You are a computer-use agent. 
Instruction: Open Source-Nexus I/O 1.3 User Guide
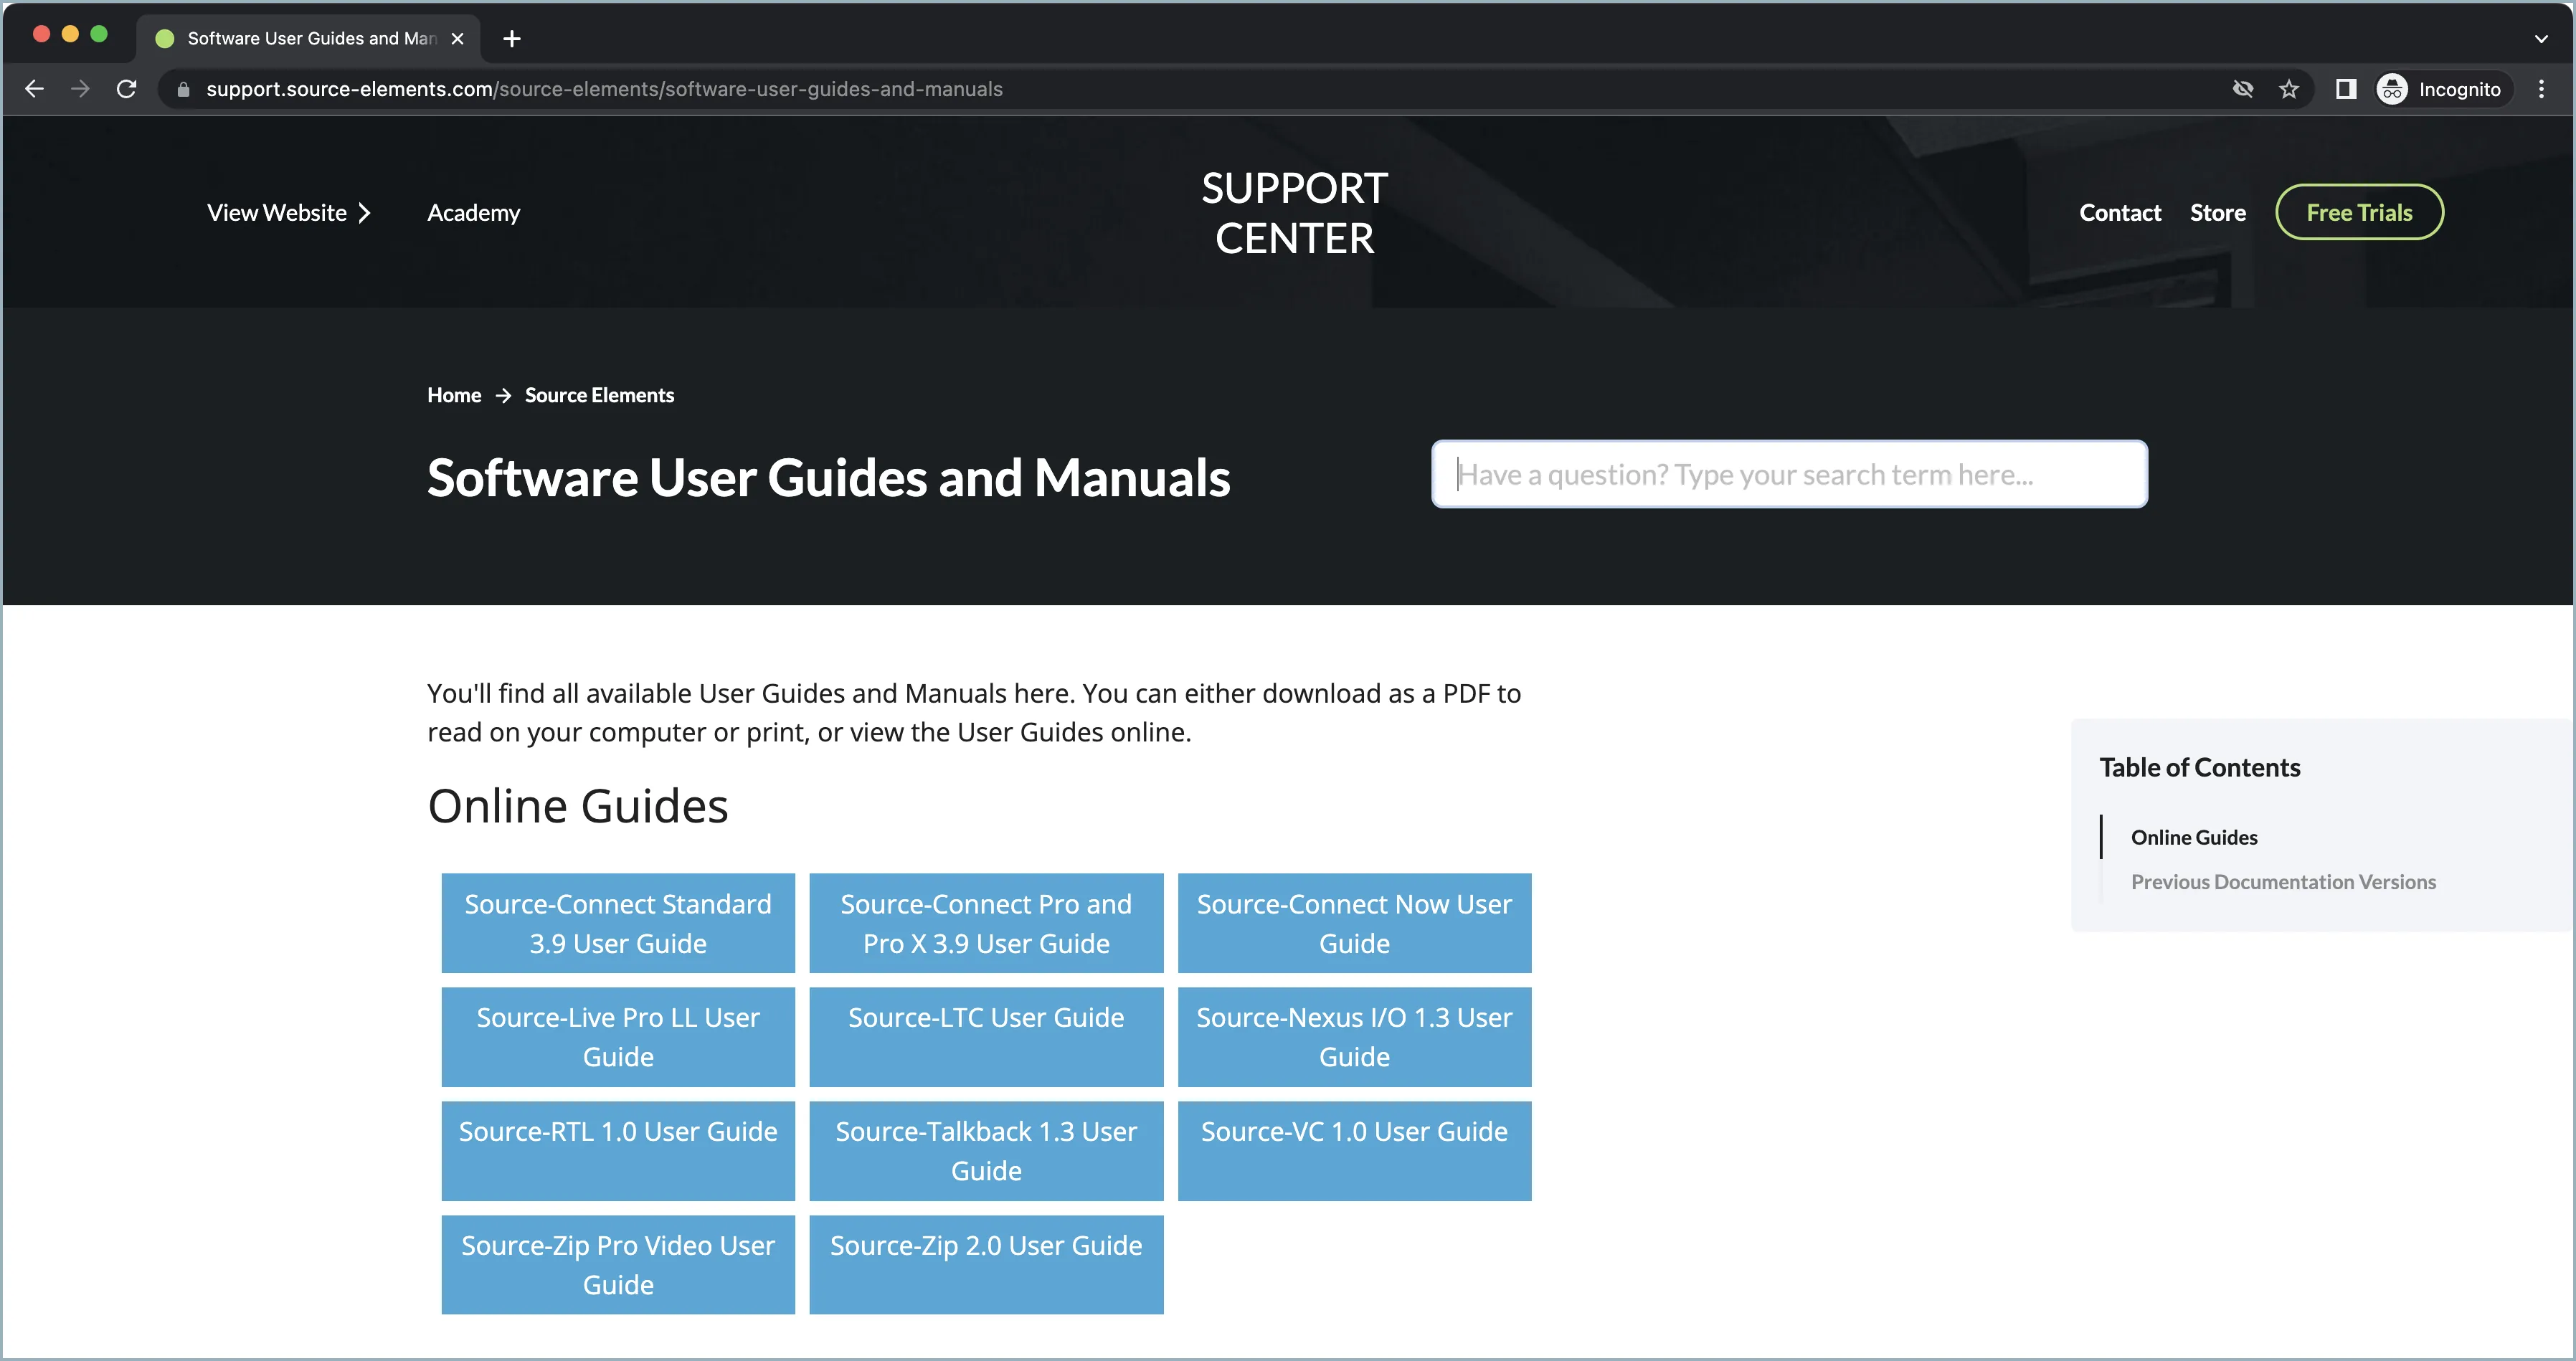pyautogui.click(x=1354, y=1037)
